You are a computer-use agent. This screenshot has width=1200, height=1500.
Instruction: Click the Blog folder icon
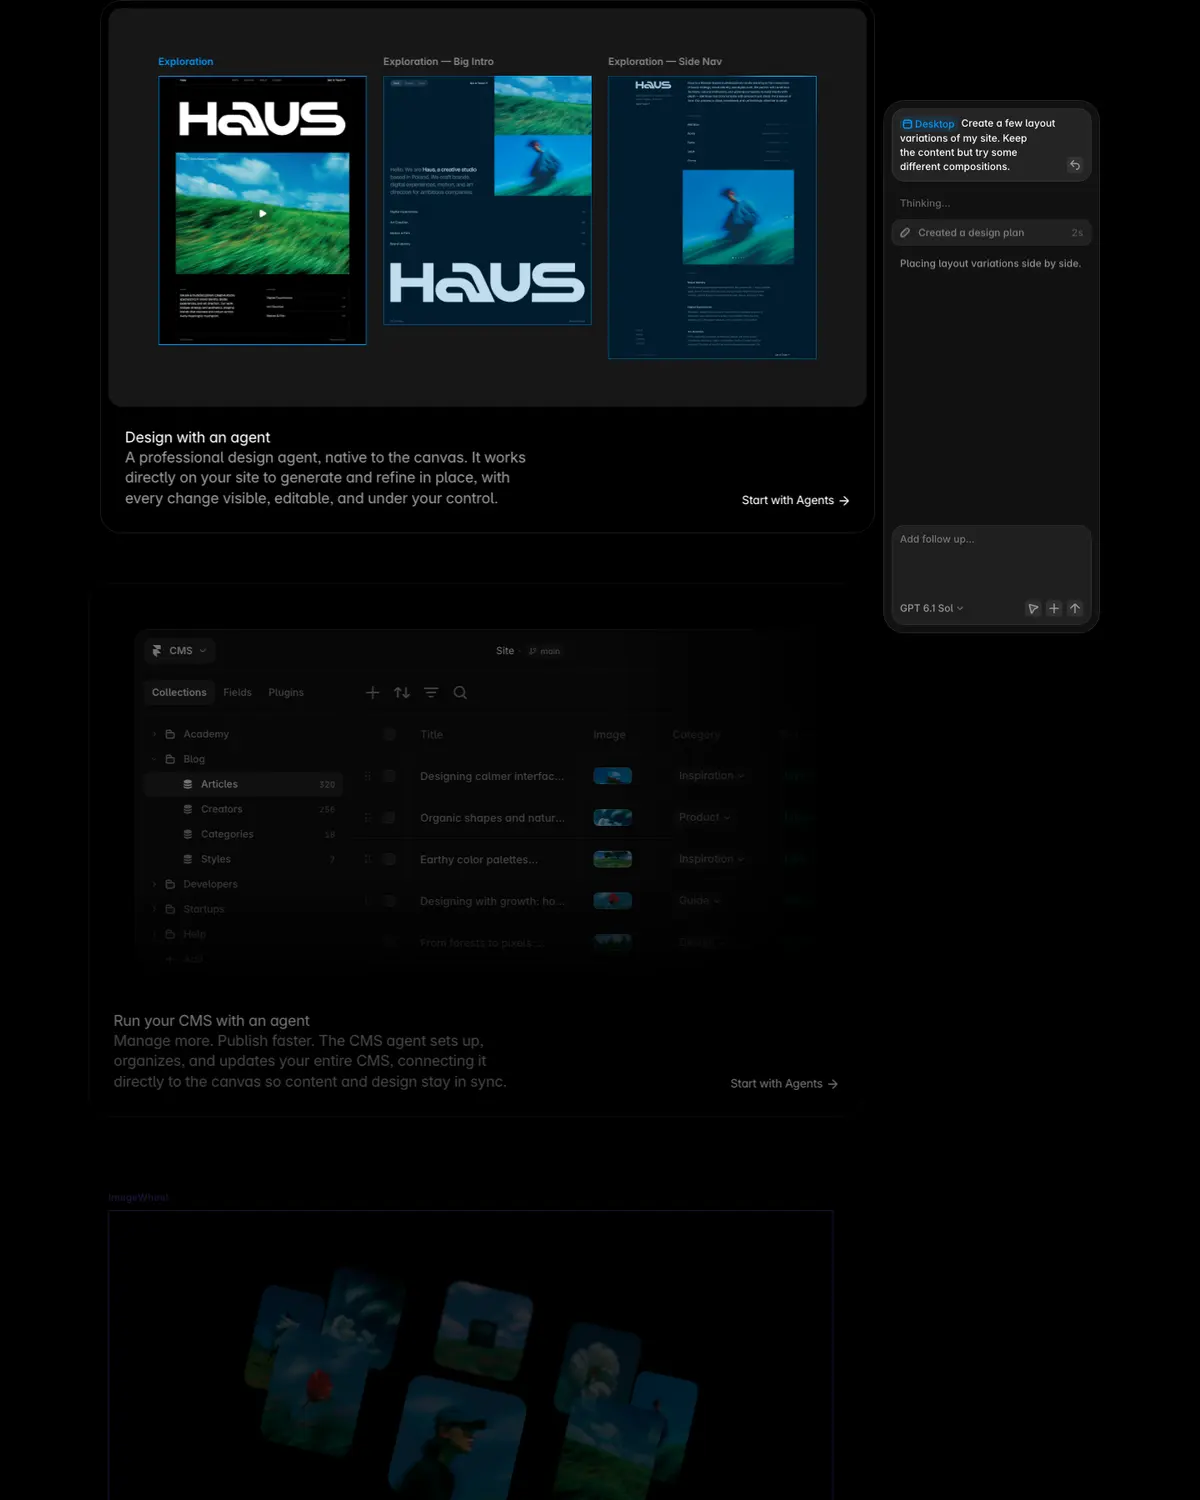pyautogui.click(x=170, y=759)
